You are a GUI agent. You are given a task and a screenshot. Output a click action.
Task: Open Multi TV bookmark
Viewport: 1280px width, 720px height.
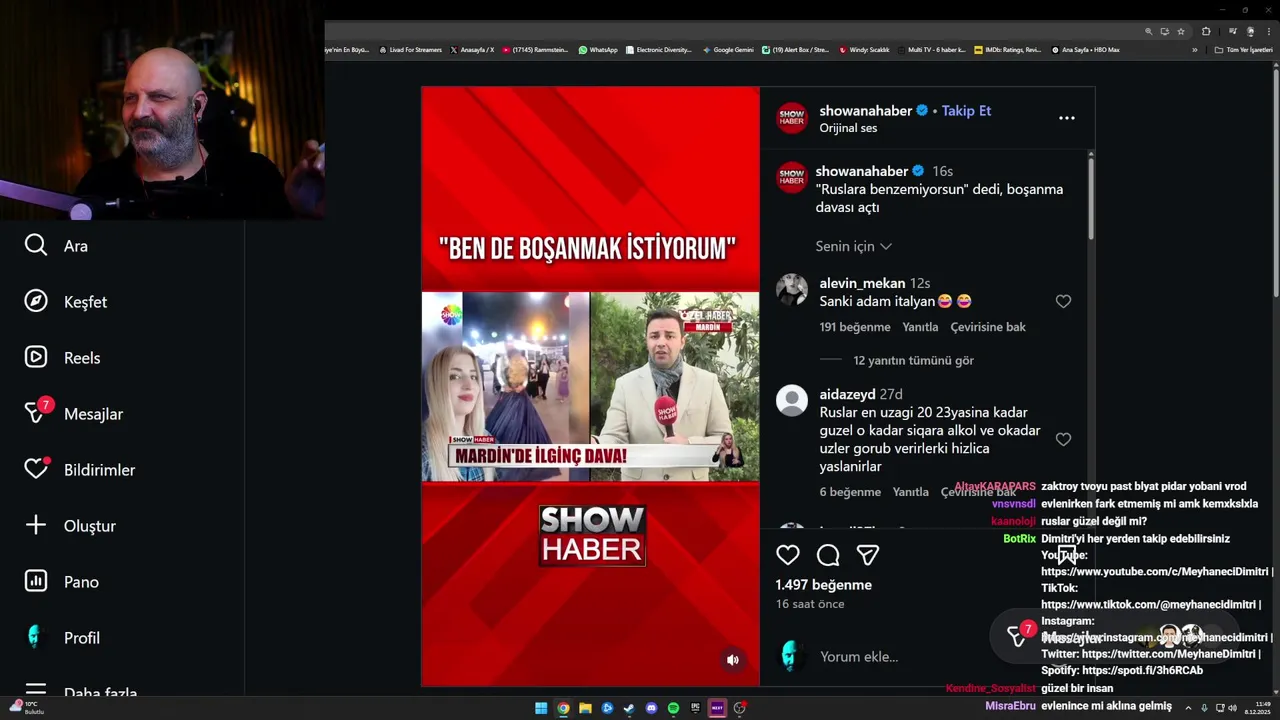click(931, 50)
